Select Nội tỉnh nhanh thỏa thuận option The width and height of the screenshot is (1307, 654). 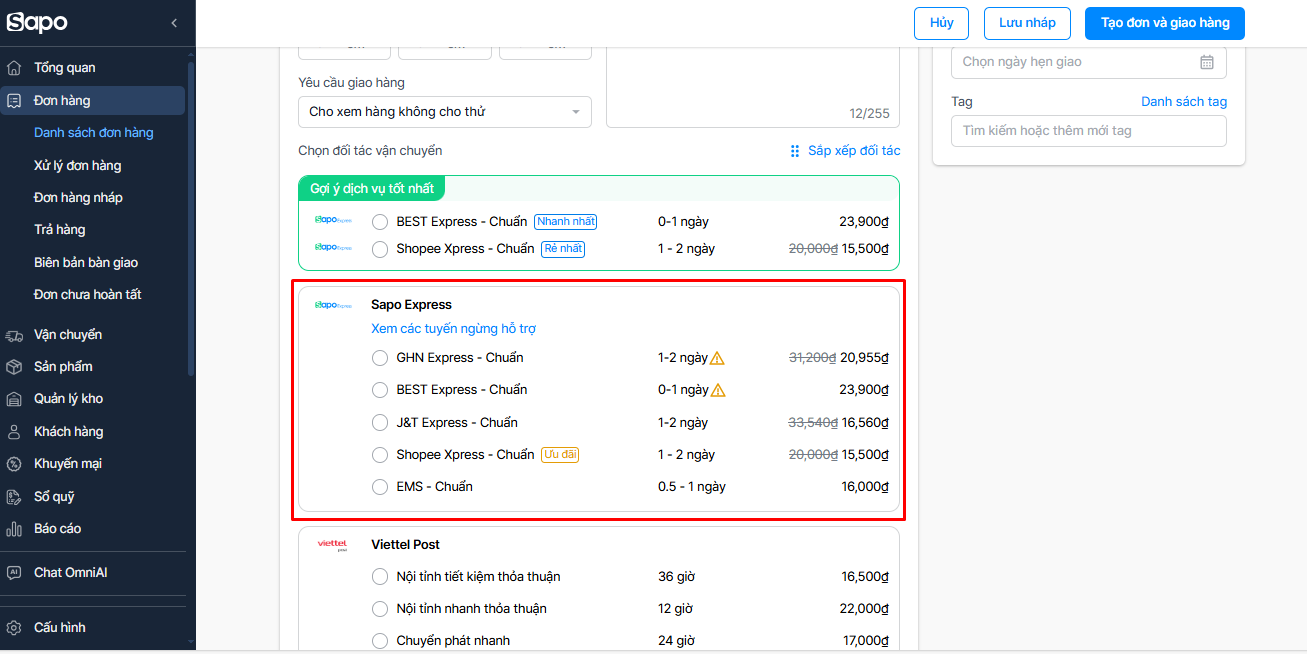tap(380, 609)
